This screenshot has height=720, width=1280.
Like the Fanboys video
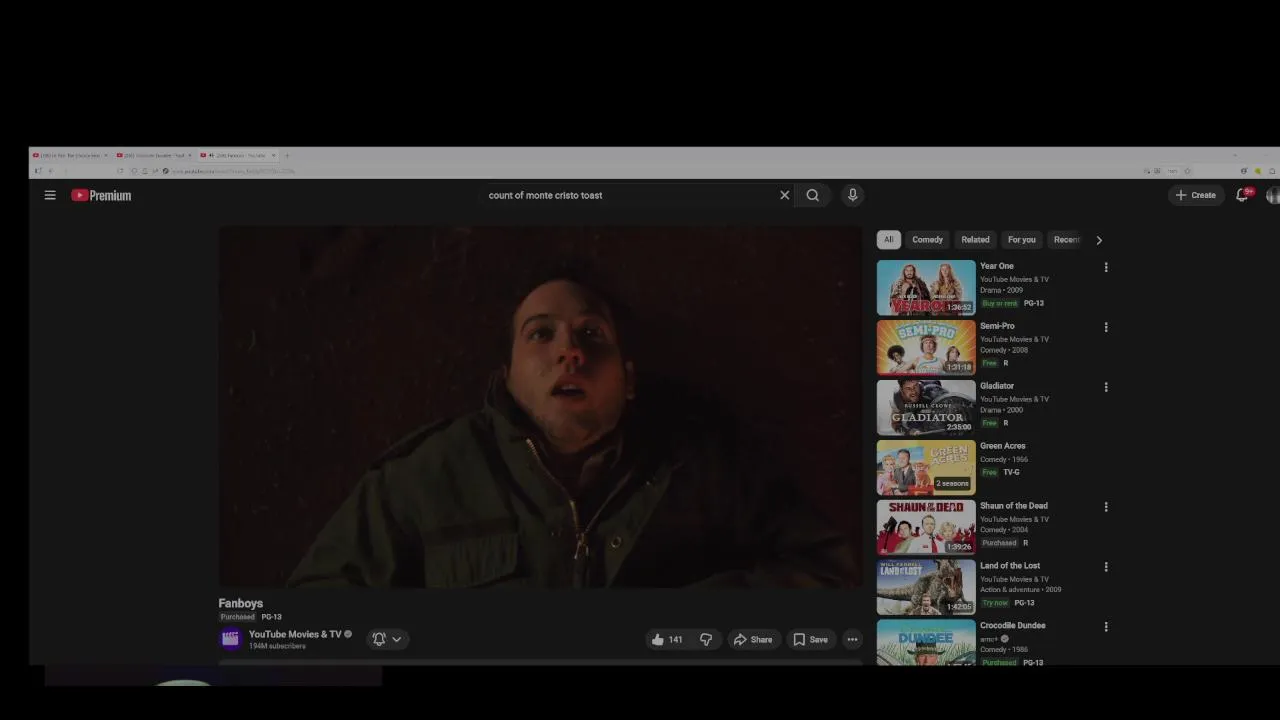pos(666,639)
